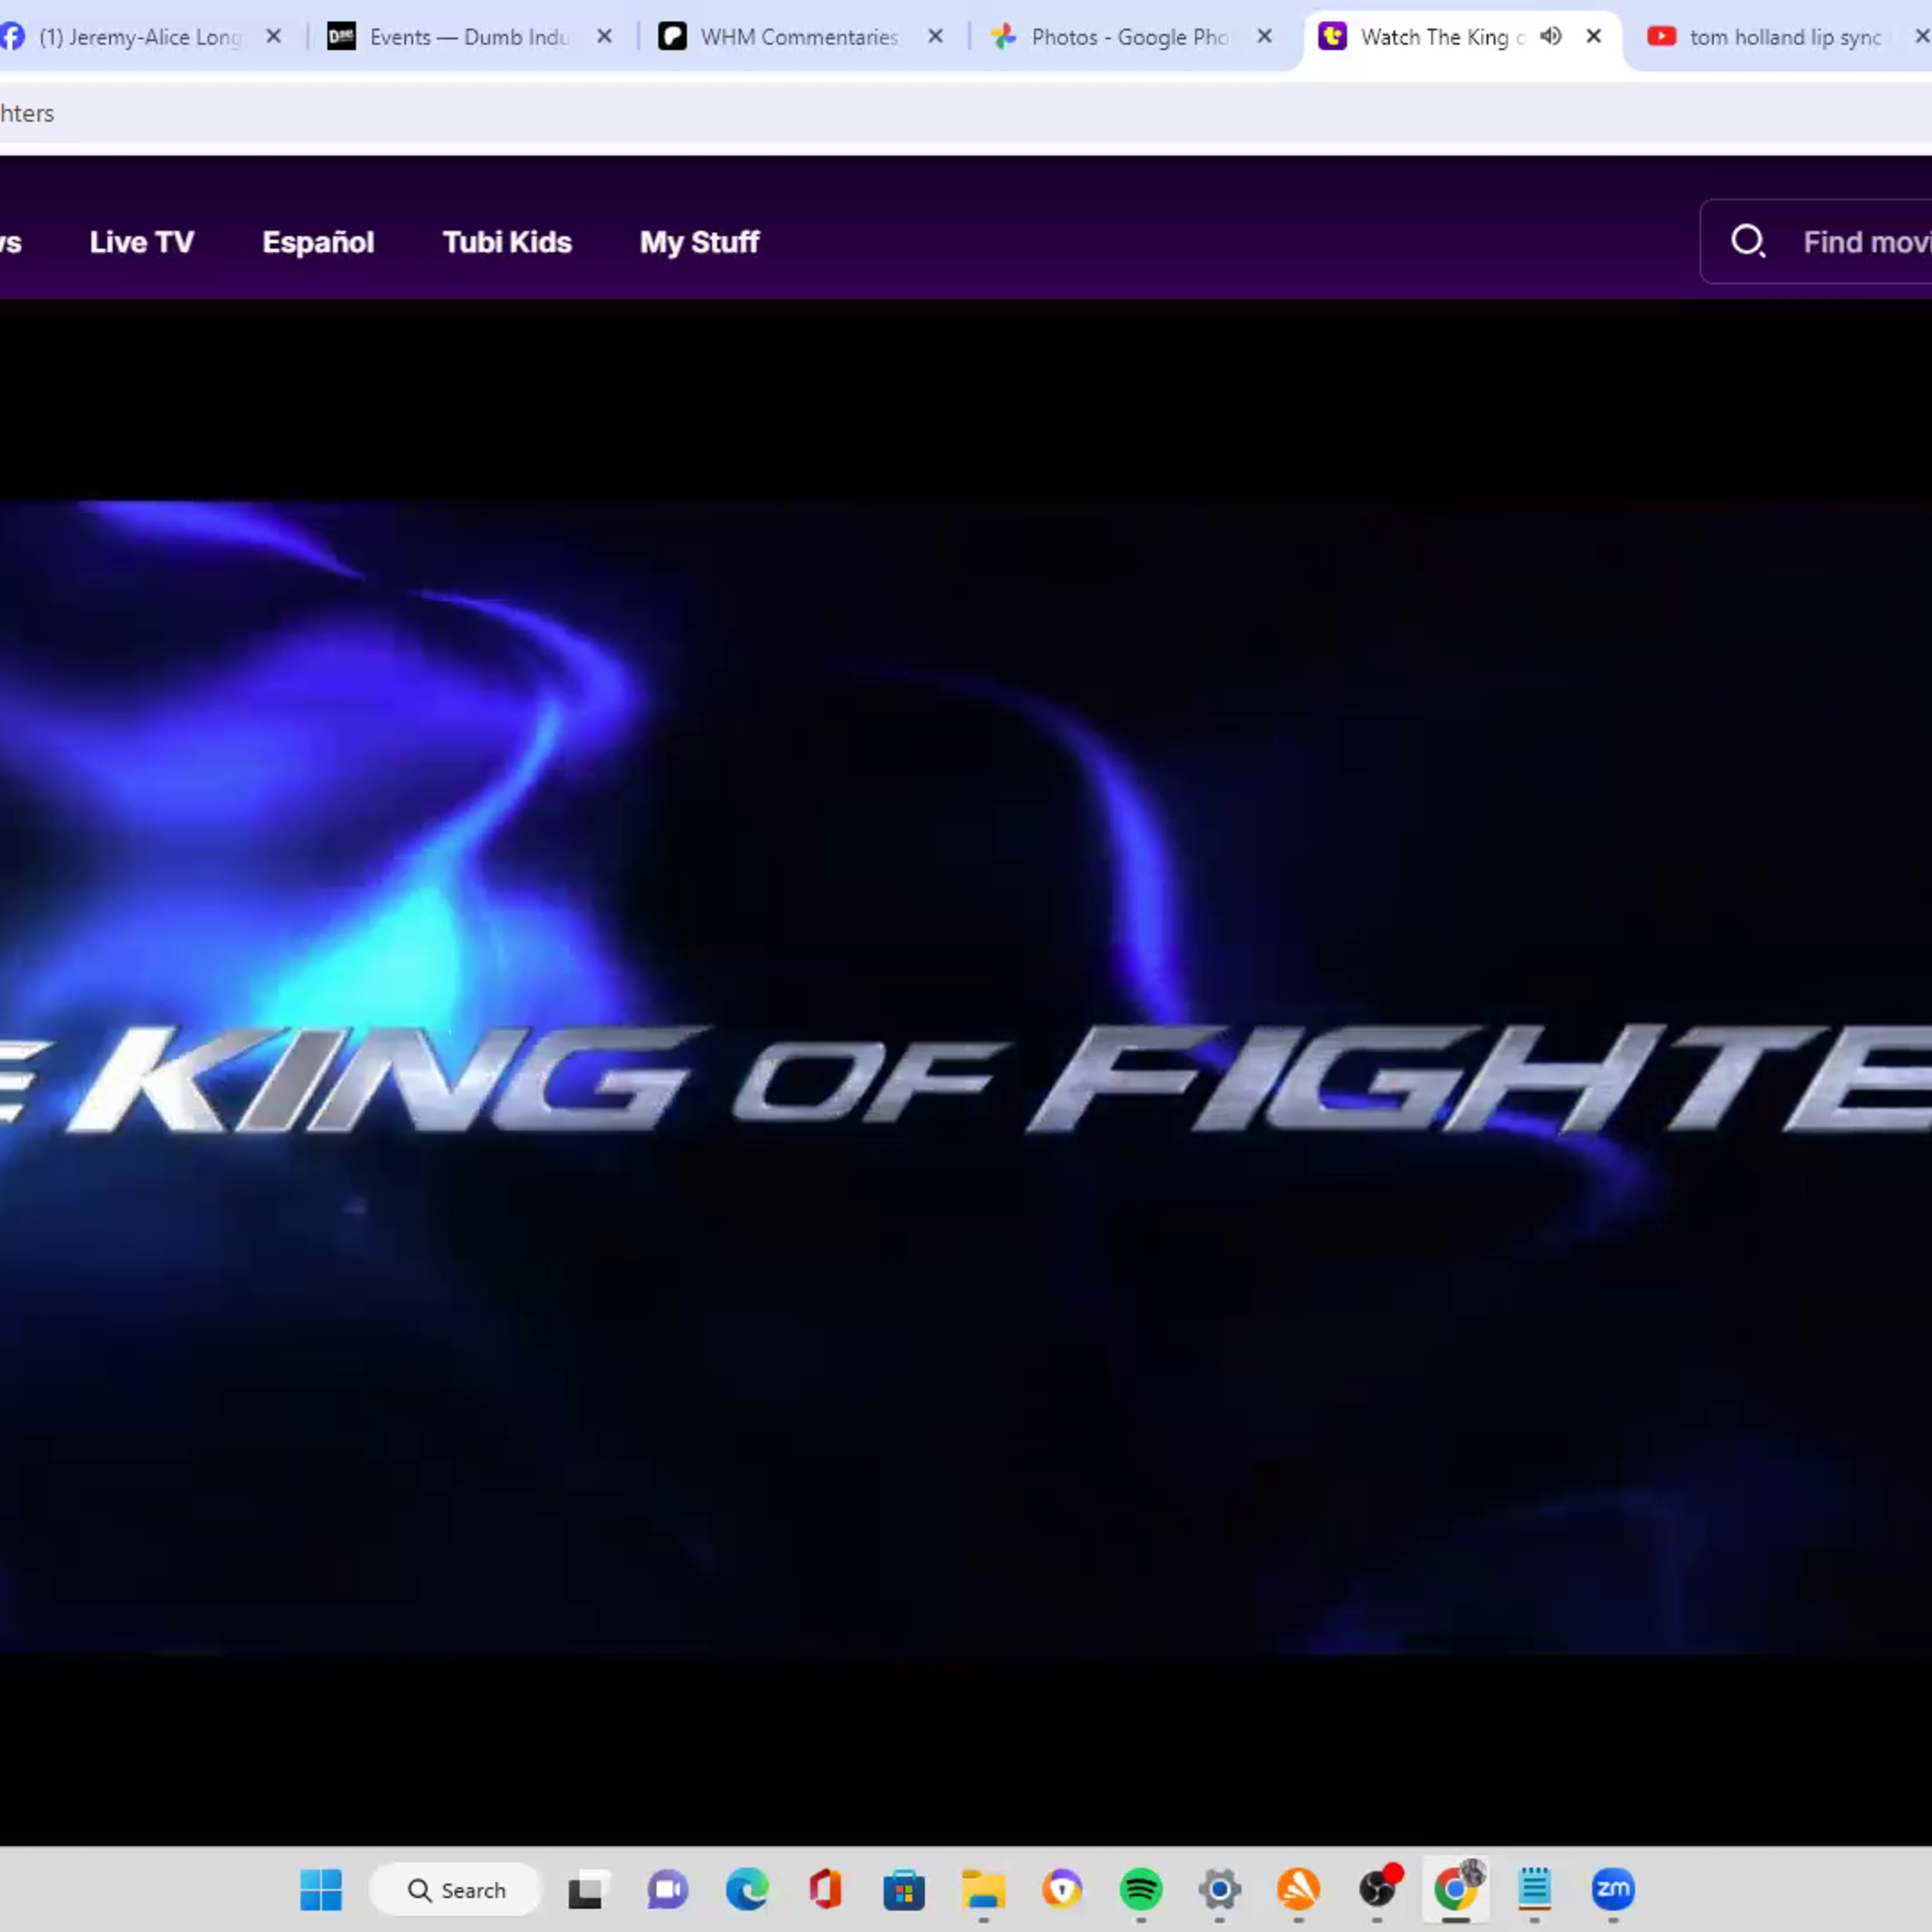
Task: Close the WHM Commentaries tab
Action: click(935, 37)
